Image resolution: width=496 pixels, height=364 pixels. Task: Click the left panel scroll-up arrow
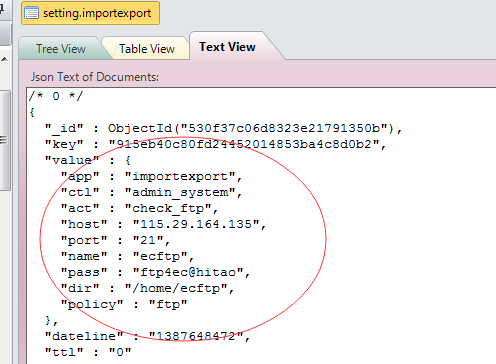(x=4, y=59)
